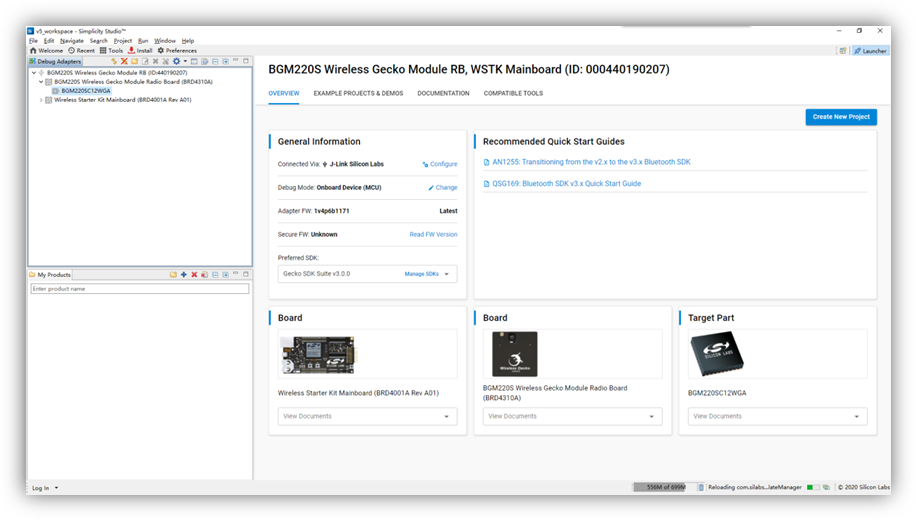Screen dimensions: 916x520
Task: Open the Preferred SDK dropdown arrow
Action: click(x=447, y=274)
